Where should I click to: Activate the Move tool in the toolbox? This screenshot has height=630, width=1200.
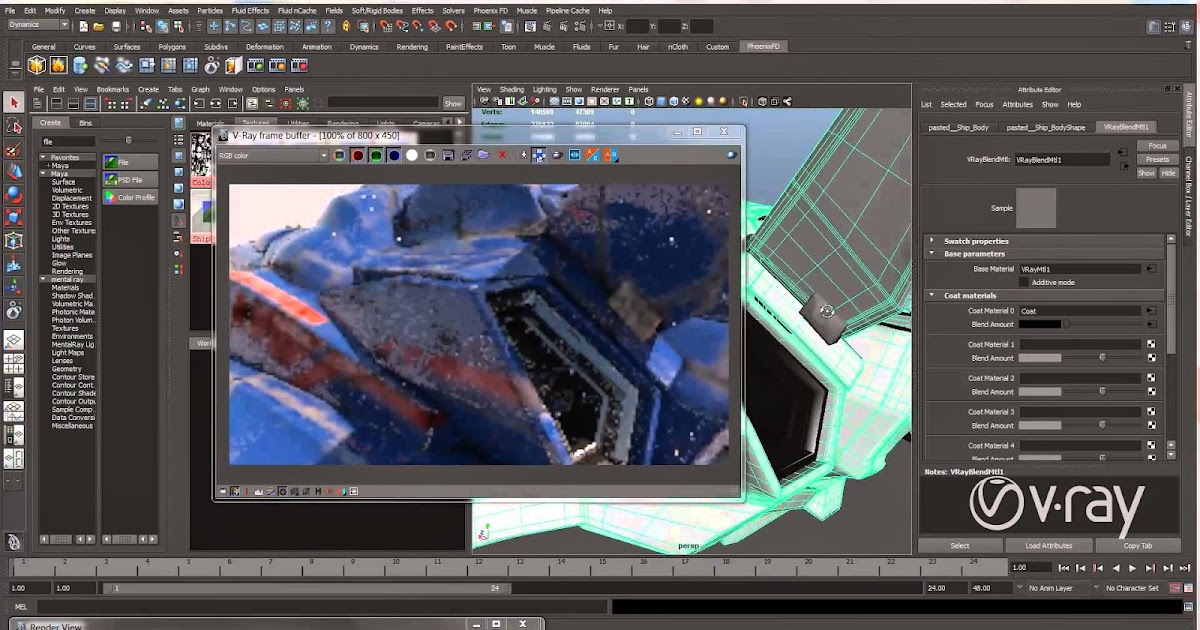pos(14,172)
